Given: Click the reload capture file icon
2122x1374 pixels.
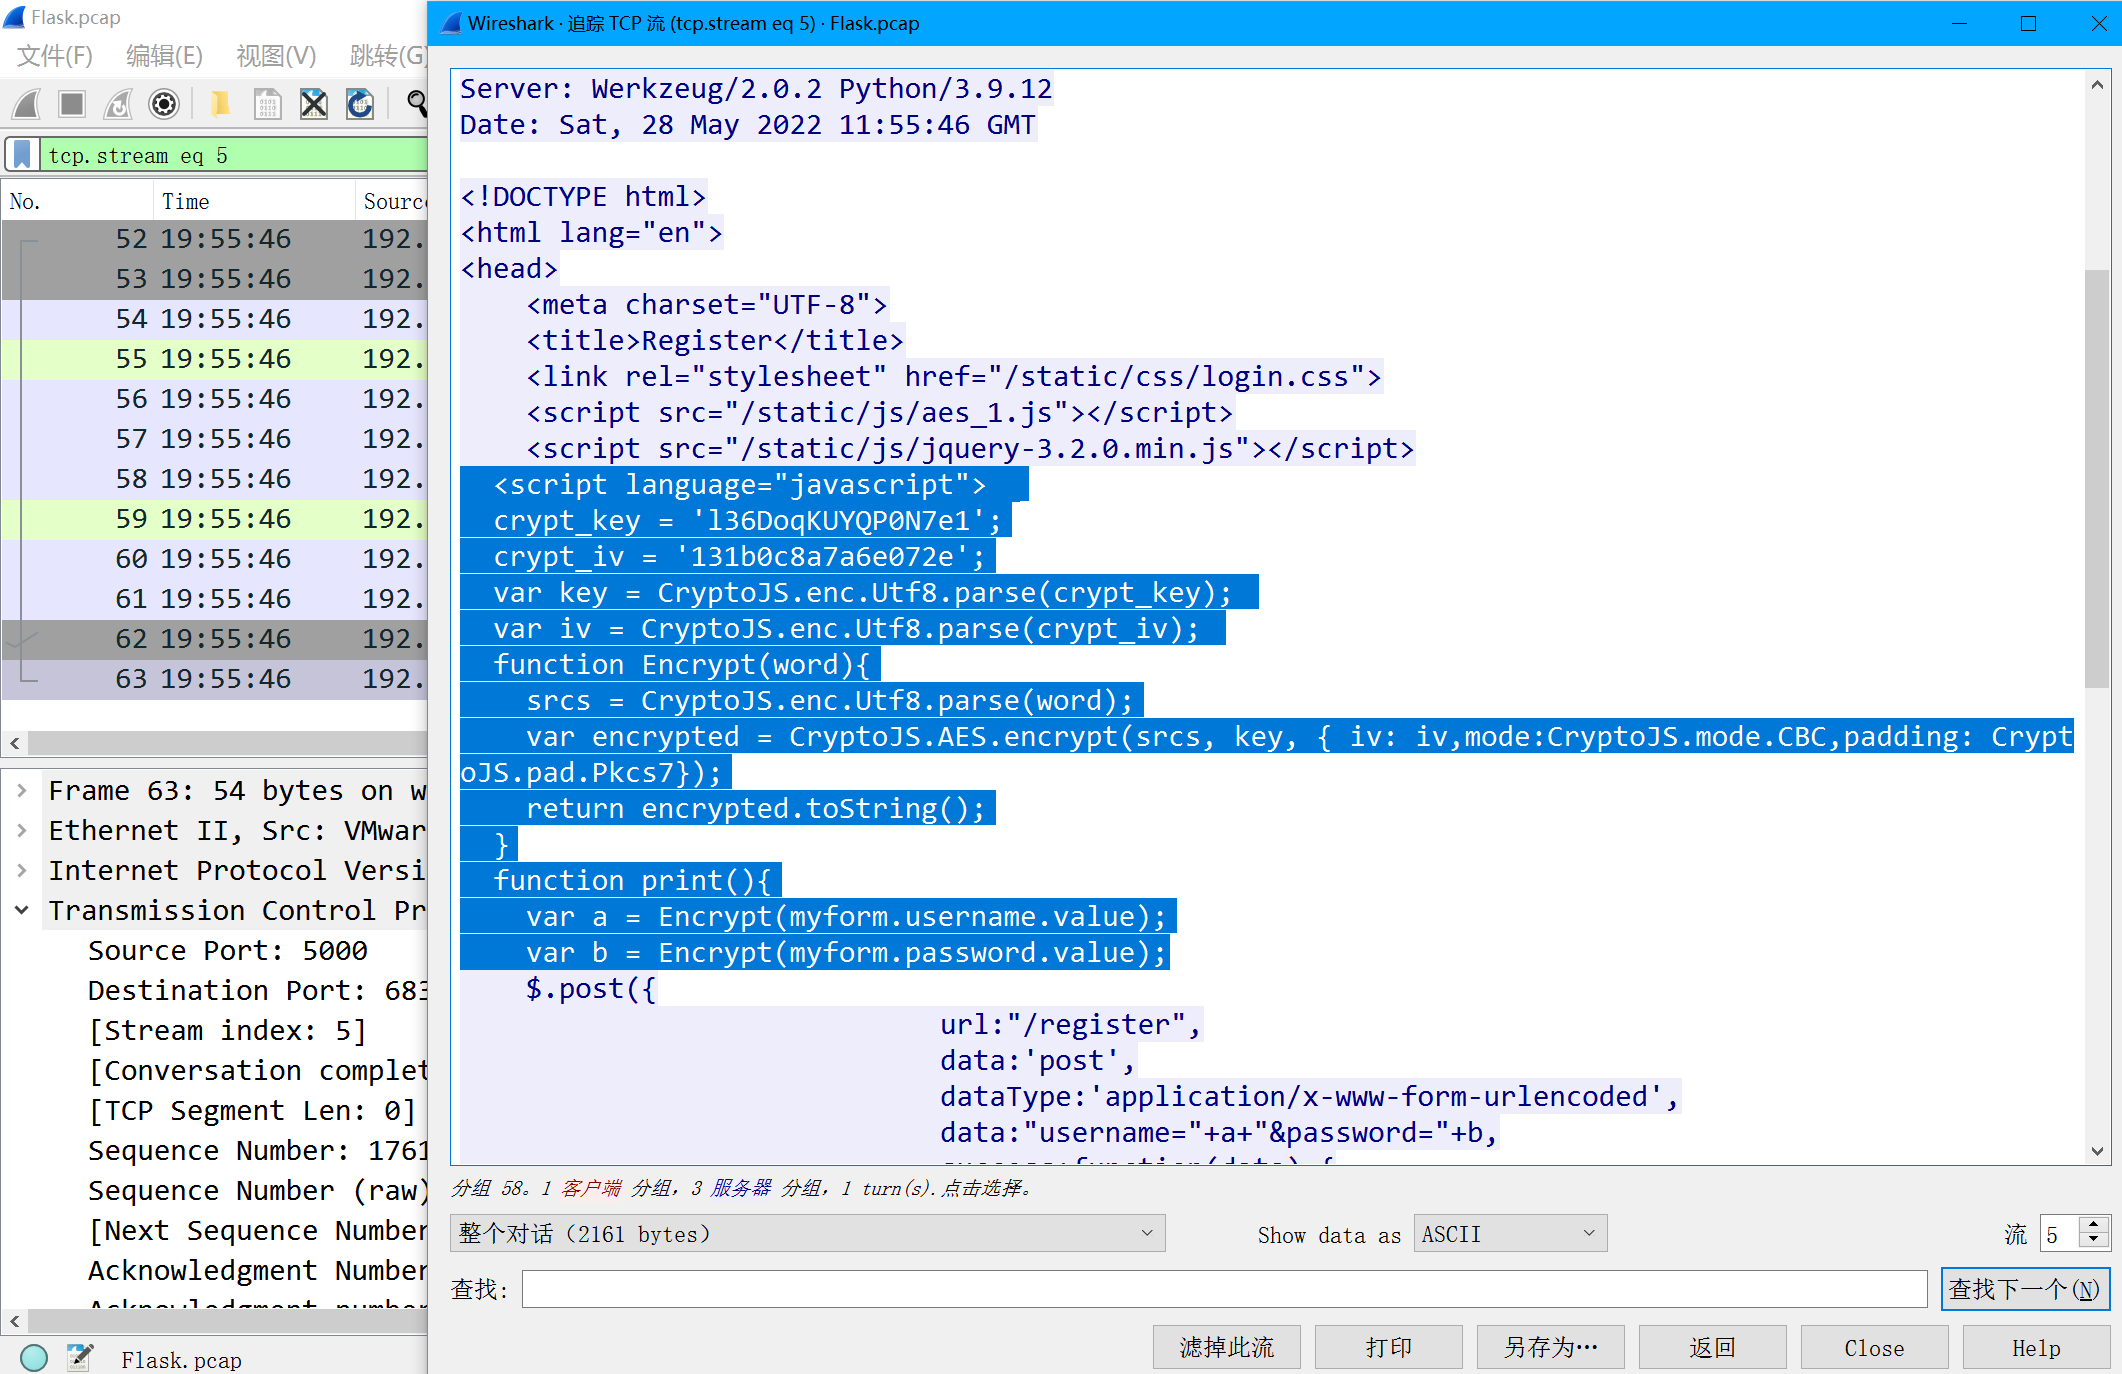Looking at the screenshot, I should coord(360,104).
